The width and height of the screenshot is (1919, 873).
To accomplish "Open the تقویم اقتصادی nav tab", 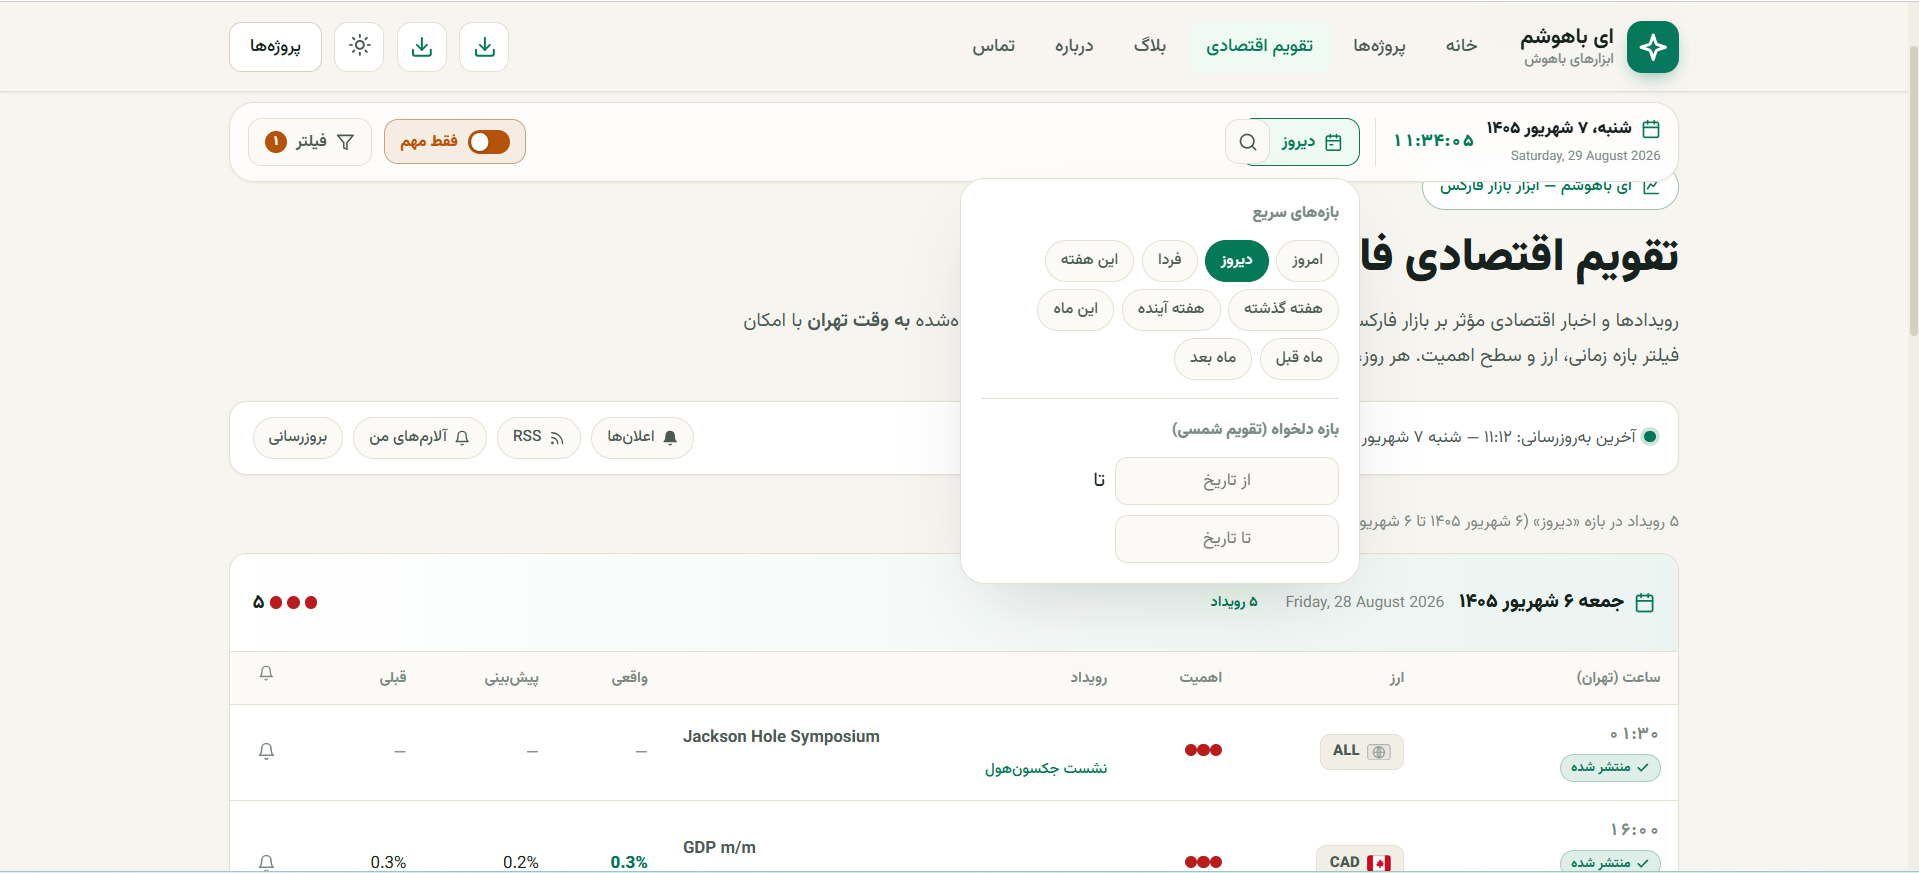I will tap(1259, 46).
